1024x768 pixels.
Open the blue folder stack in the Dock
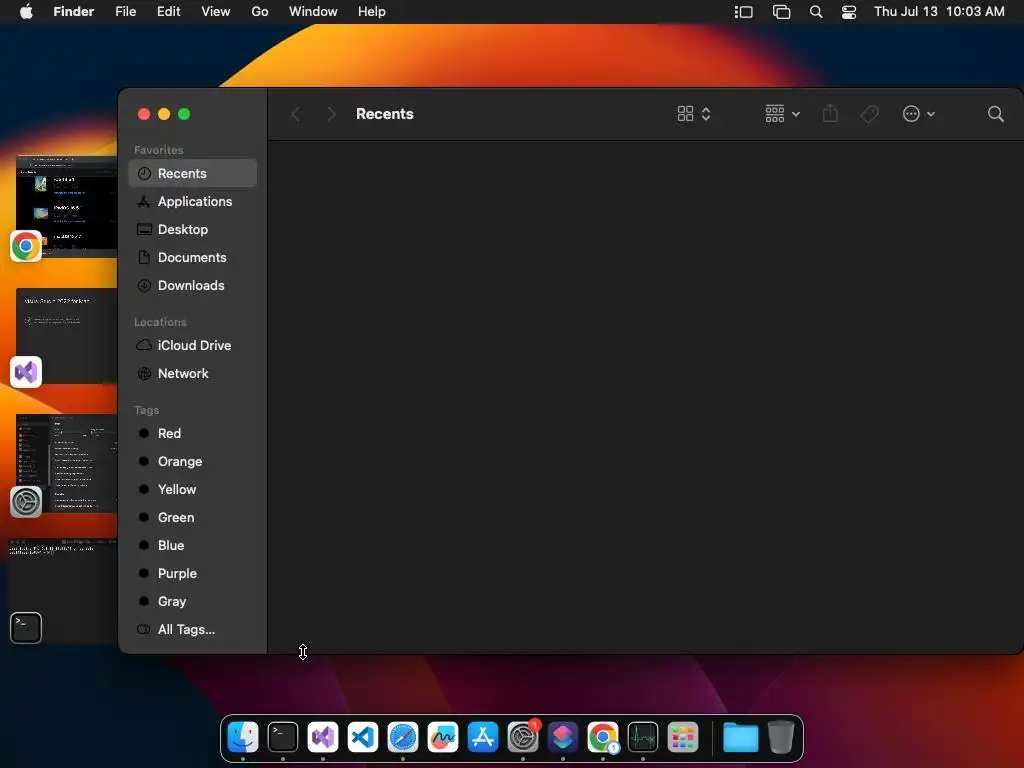pyautogui.click(x=741, y=737)
